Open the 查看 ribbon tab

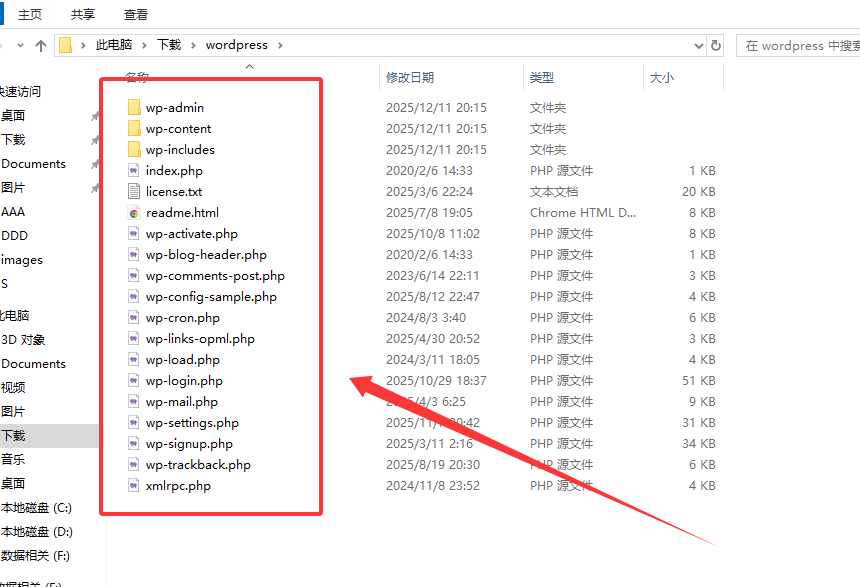[136, 15]
